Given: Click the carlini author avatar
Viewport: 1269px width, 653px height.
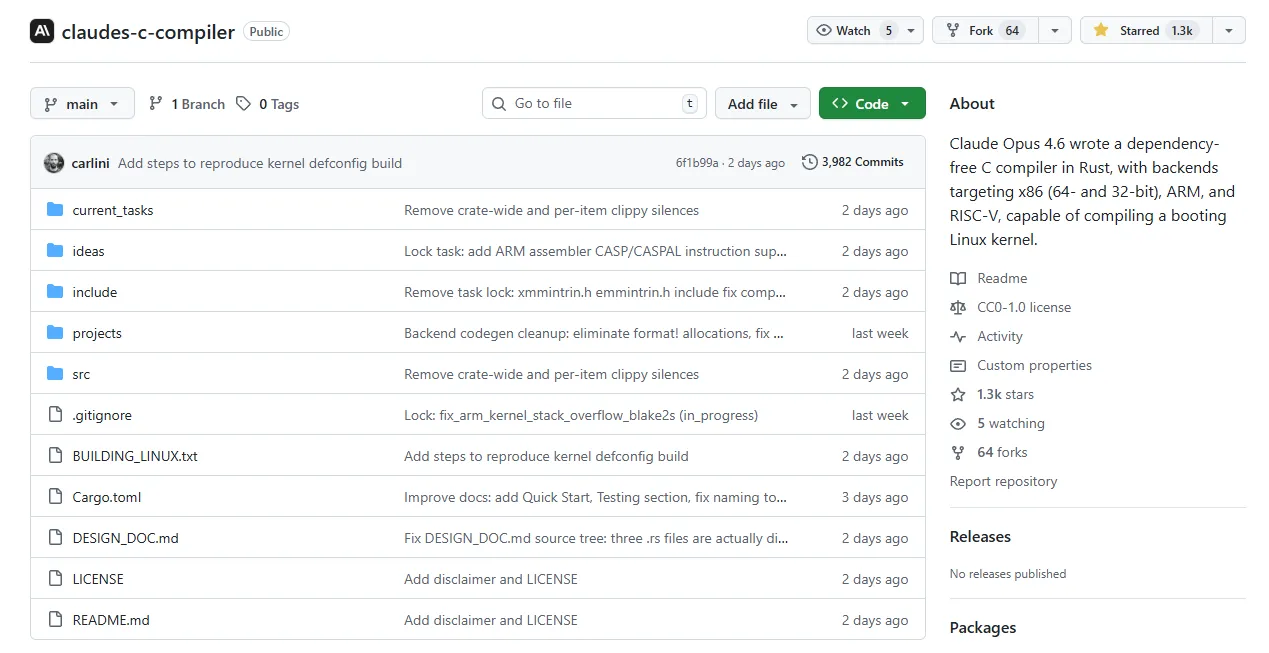Looking at the screenshot, I should tap(54, 163).
